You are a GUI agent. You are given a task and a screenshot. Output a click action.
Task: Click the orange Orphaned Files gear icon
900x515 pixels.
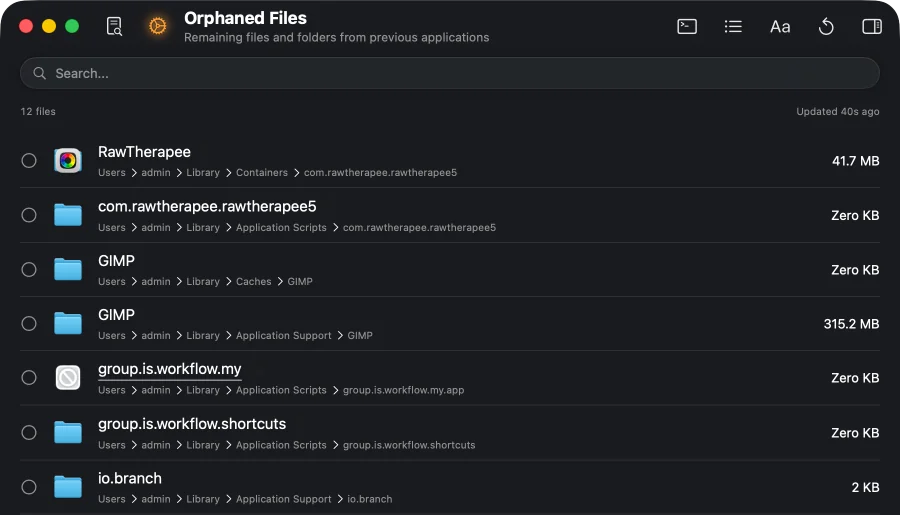(x=157, y=26)
